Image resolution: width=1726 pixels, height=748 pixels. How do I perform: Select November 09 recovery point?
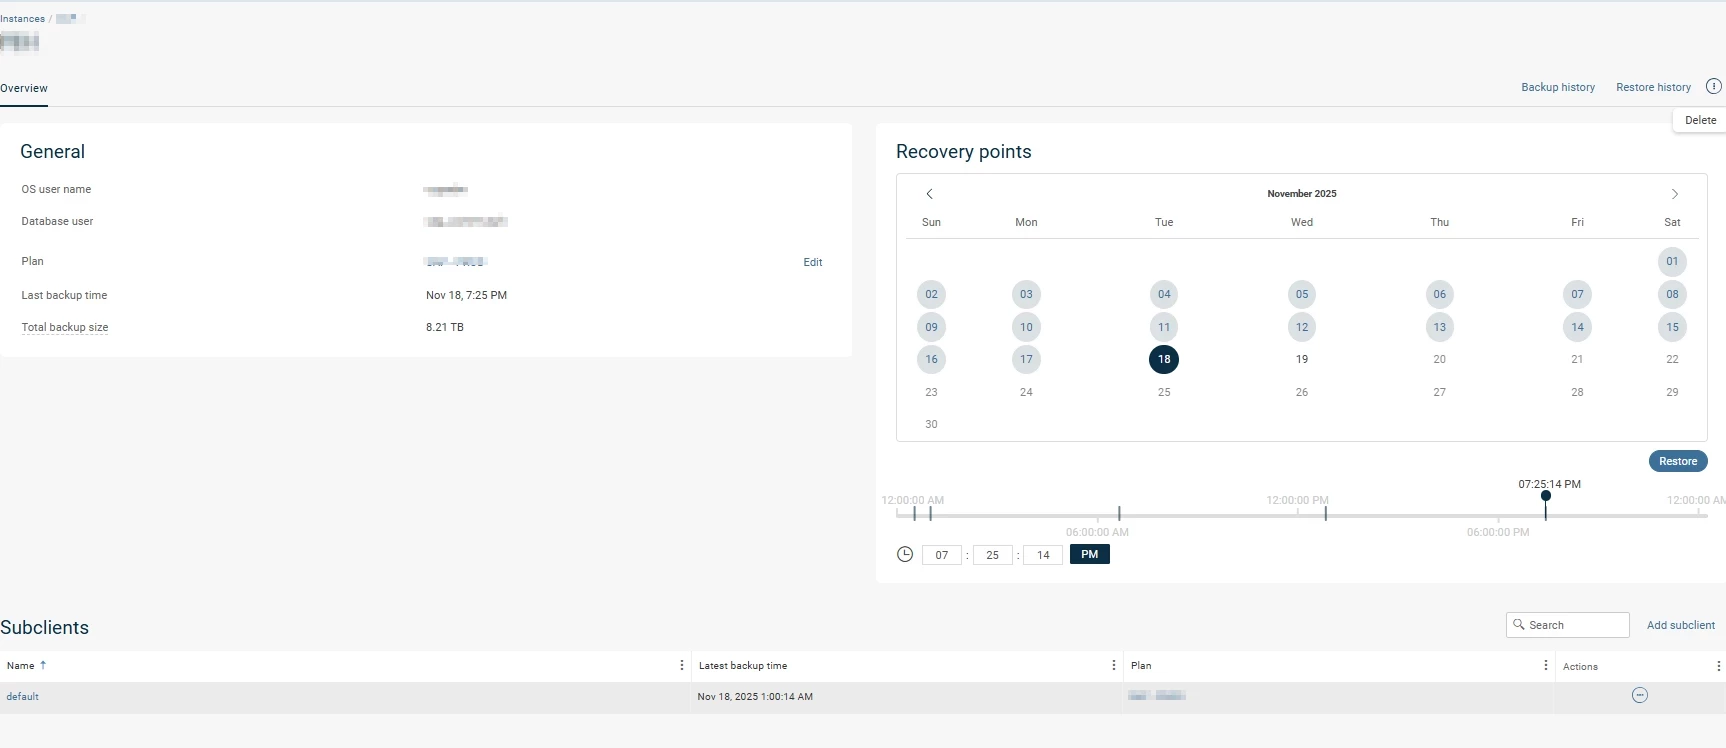pos(931,327)
